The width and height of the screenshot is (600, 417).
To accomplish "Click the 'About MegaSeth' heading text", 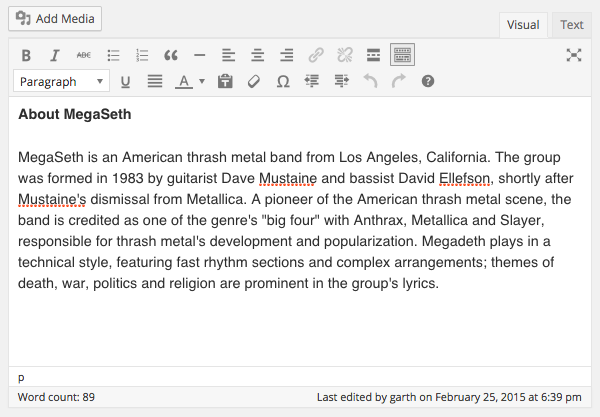I will click(75, 114).
